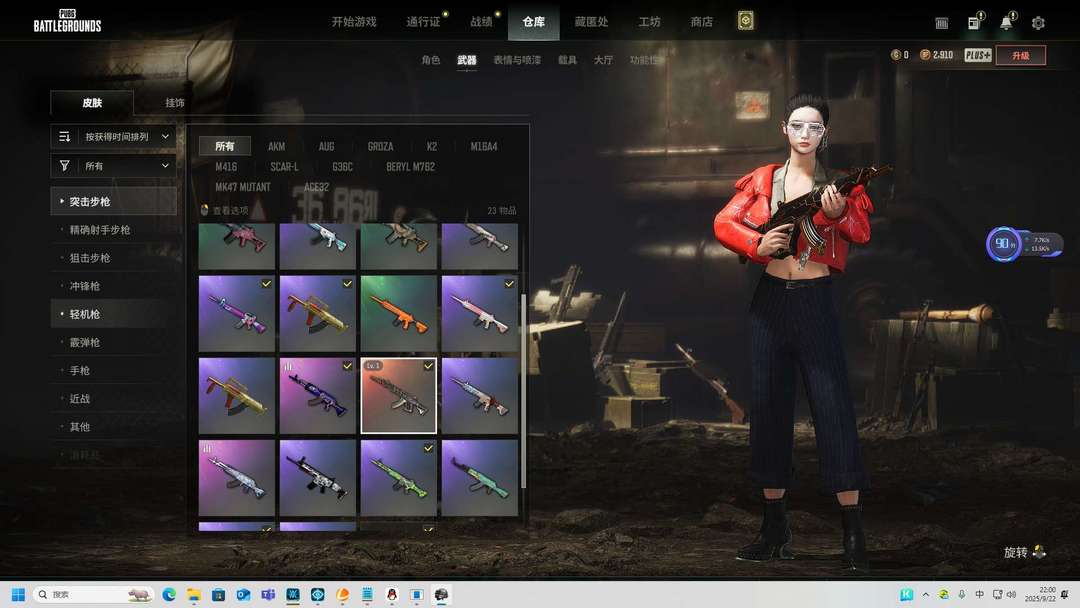The height and width of the screenshot is (608, 1080).
Task: Go to the 开始游戏 tab
Action: [x=354, y=22]
